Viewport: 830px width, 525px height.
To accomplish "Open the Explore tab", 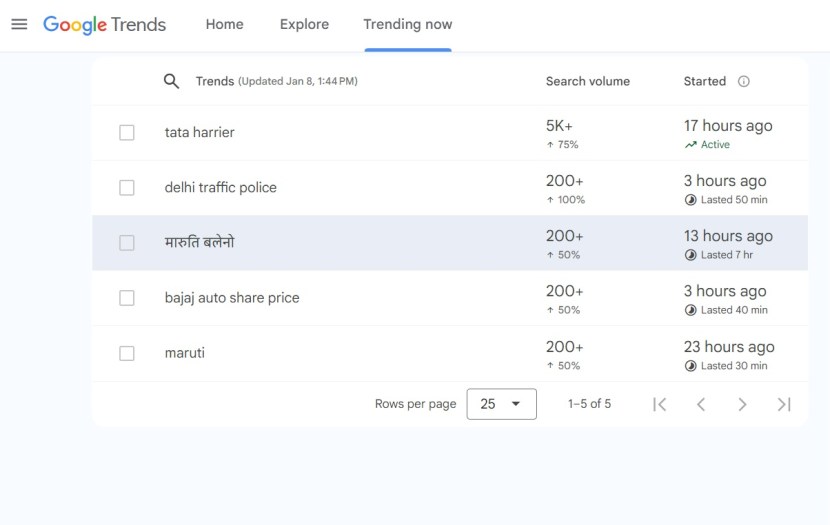I will click(304, 24).
